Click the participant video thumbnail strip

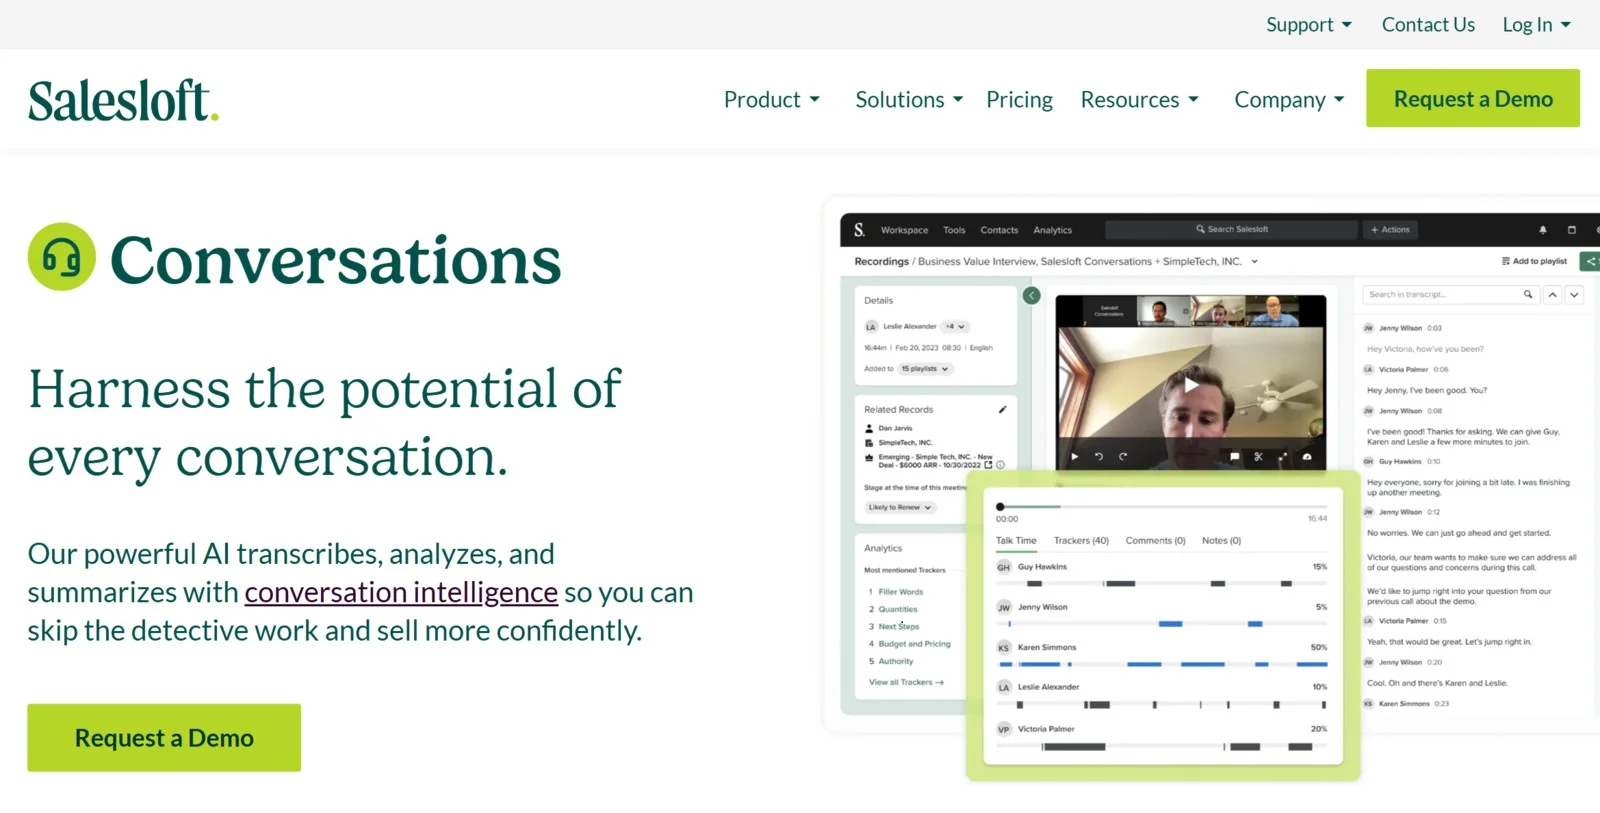click(x=1191, y=311)
